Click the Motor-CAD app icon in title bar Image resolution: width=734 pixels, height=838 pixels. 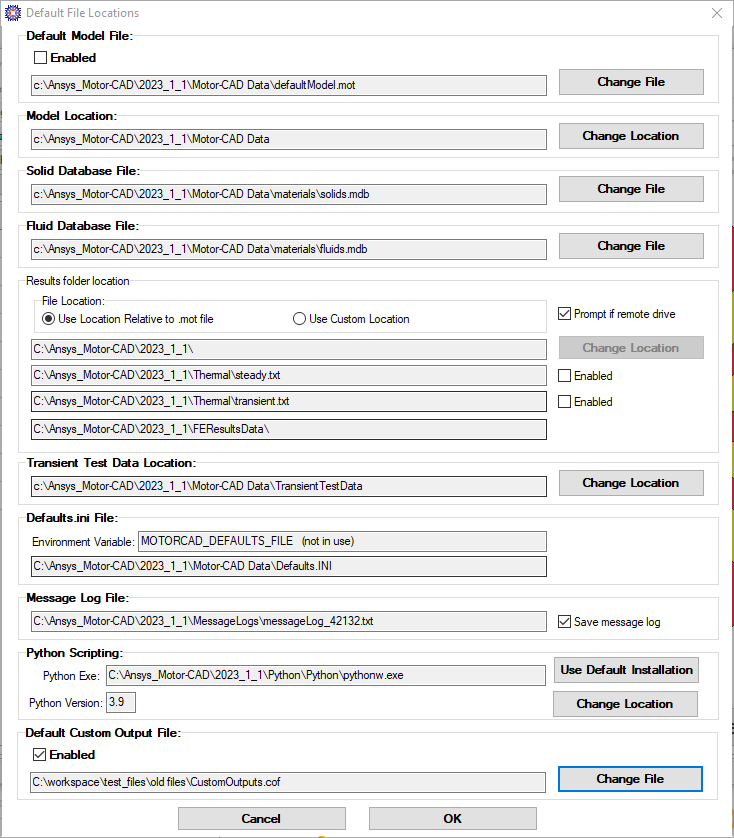[x=12, y=13]
